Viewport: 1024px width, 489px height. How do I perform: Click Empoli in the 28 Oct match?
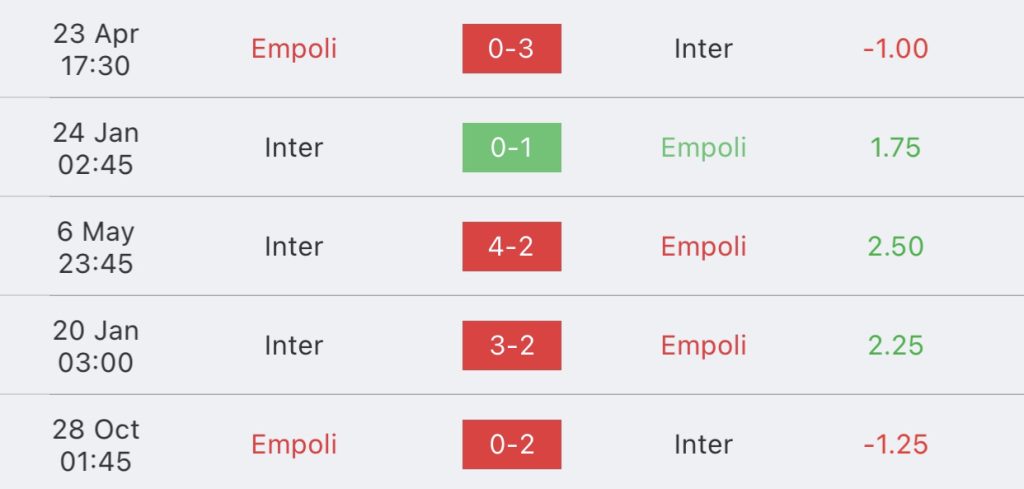pos(294,444)
